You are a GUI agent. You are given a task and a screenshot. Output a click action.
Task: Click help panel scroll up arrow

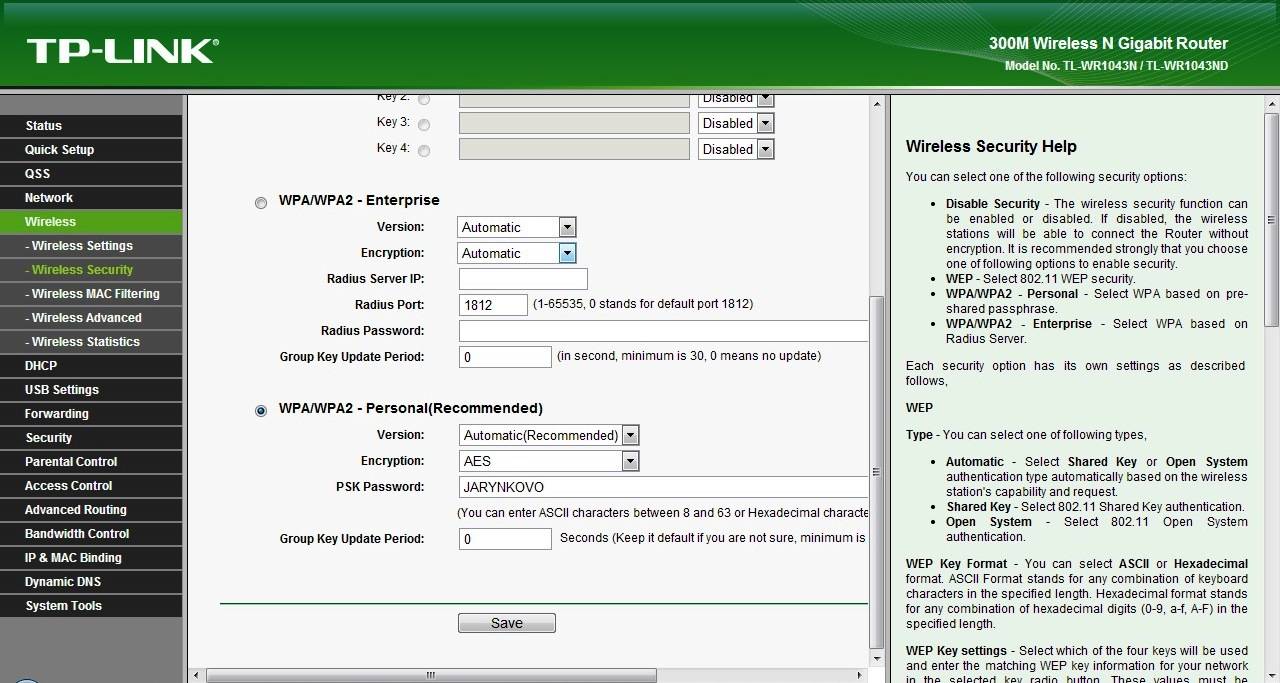(1272, 104)
